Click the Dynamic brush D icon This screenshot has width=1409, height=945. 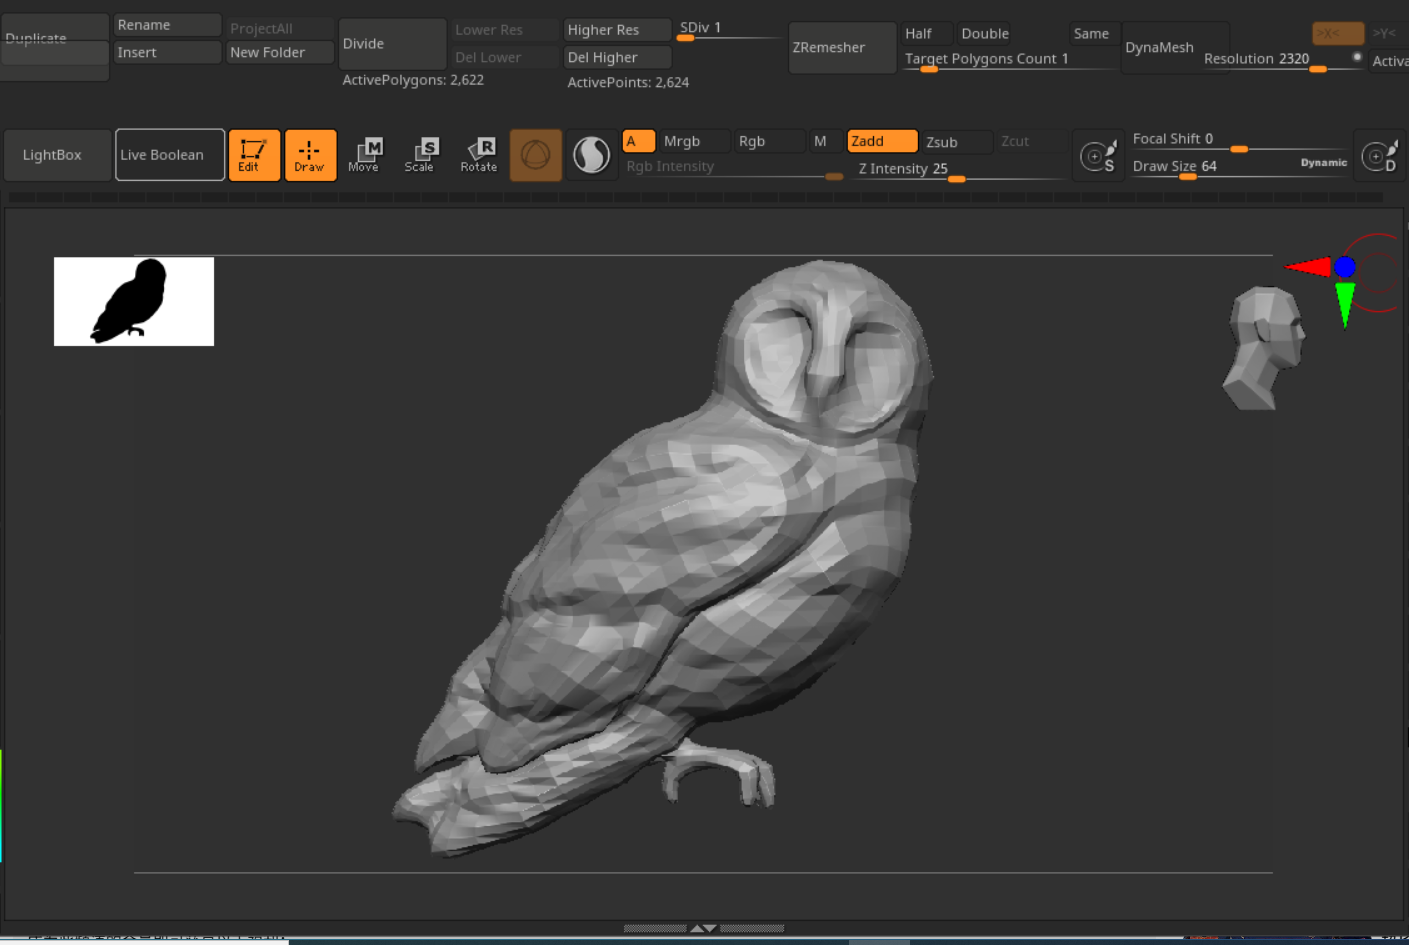point(1379,156)
